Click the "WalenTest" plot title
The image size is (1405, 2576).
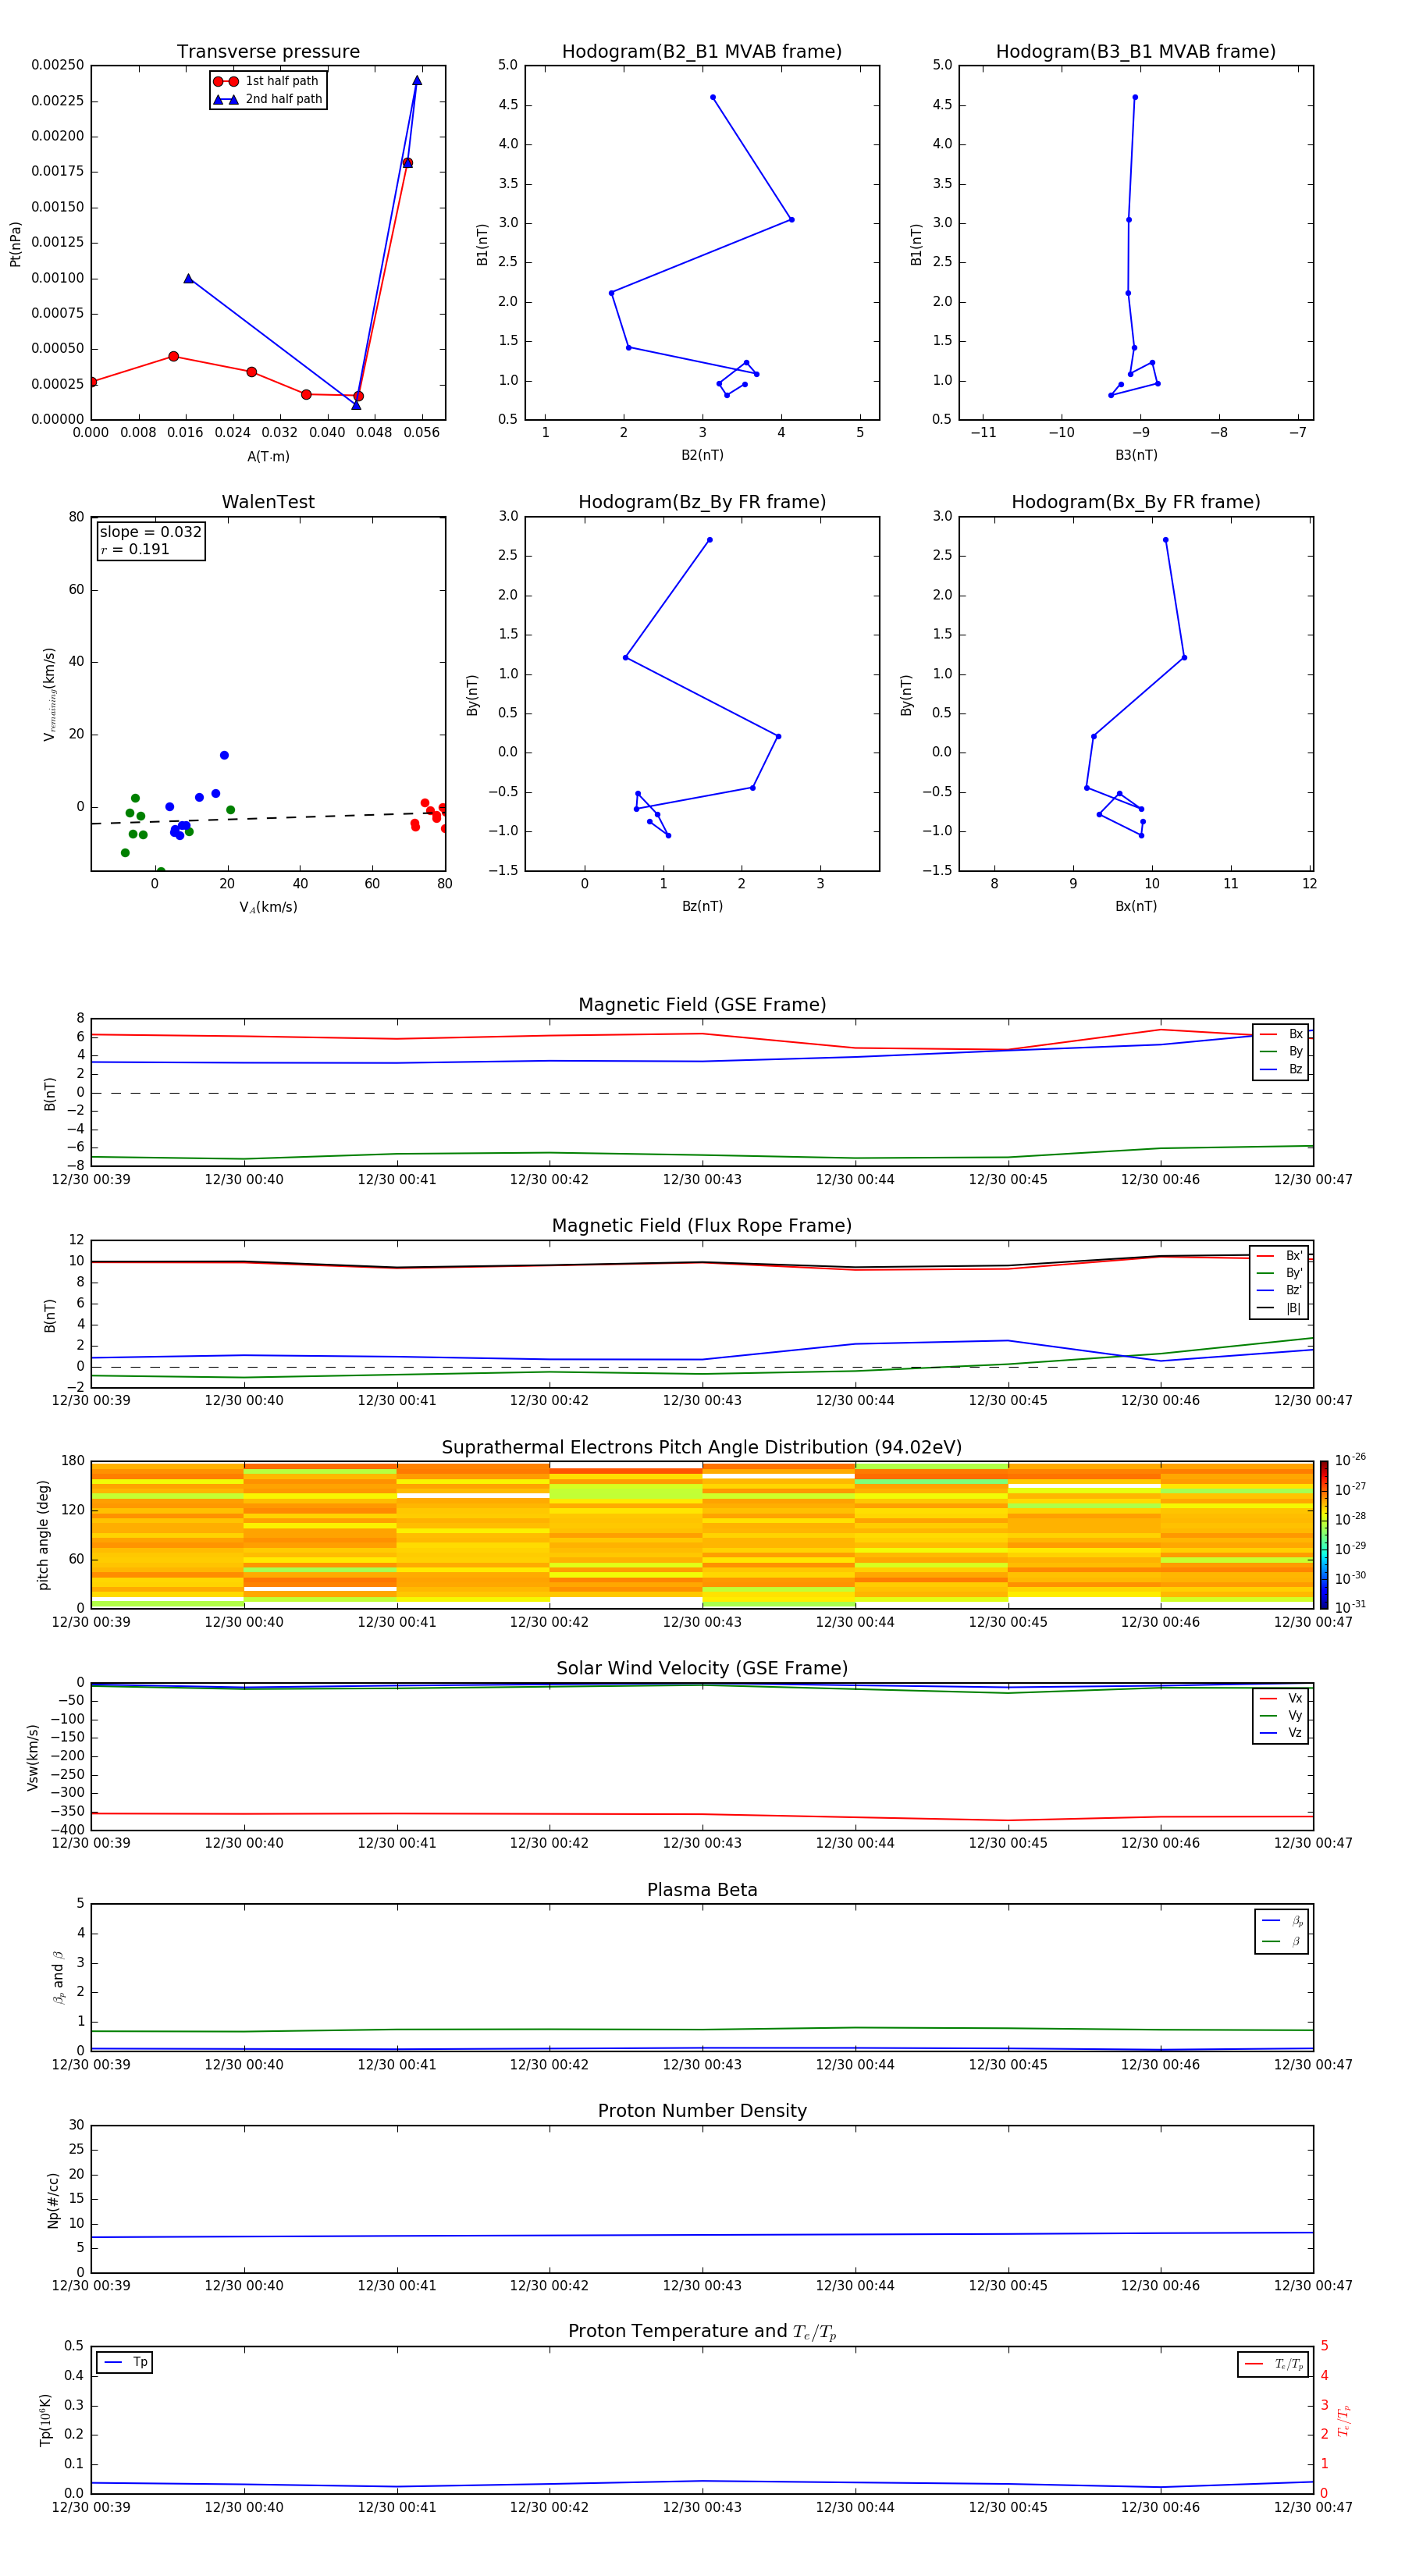coord(268,502)
